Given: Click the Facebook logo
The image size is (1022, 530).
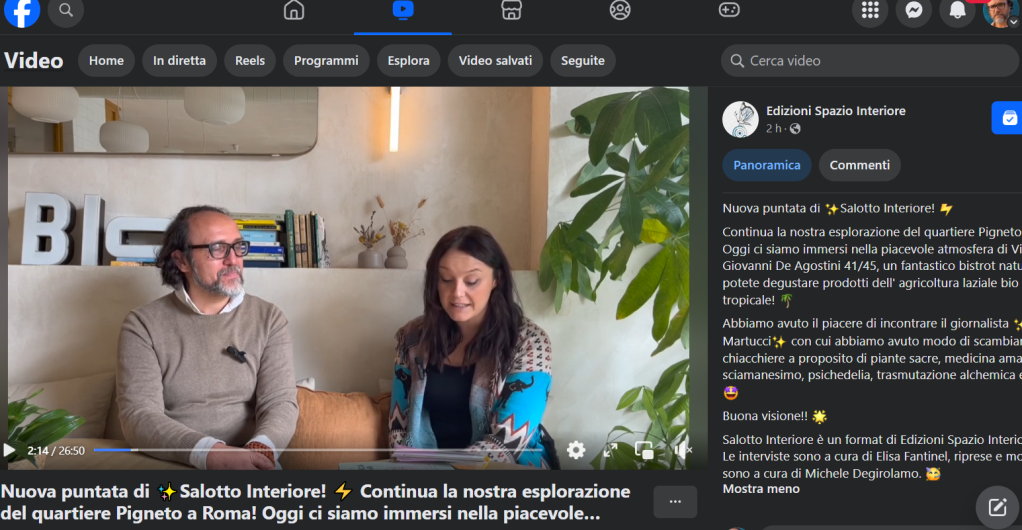Looking at the screenshot, I should pos(22,11).
